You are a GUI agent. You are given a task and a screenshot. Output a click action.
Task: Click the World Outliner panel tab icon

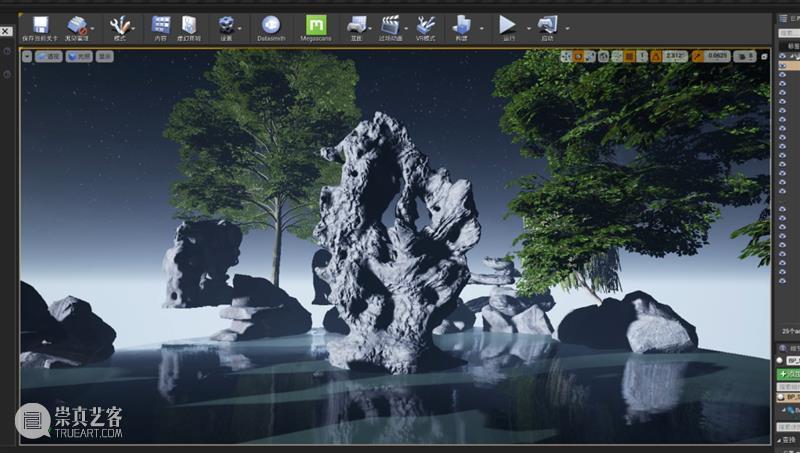click(x=783, y=19)
